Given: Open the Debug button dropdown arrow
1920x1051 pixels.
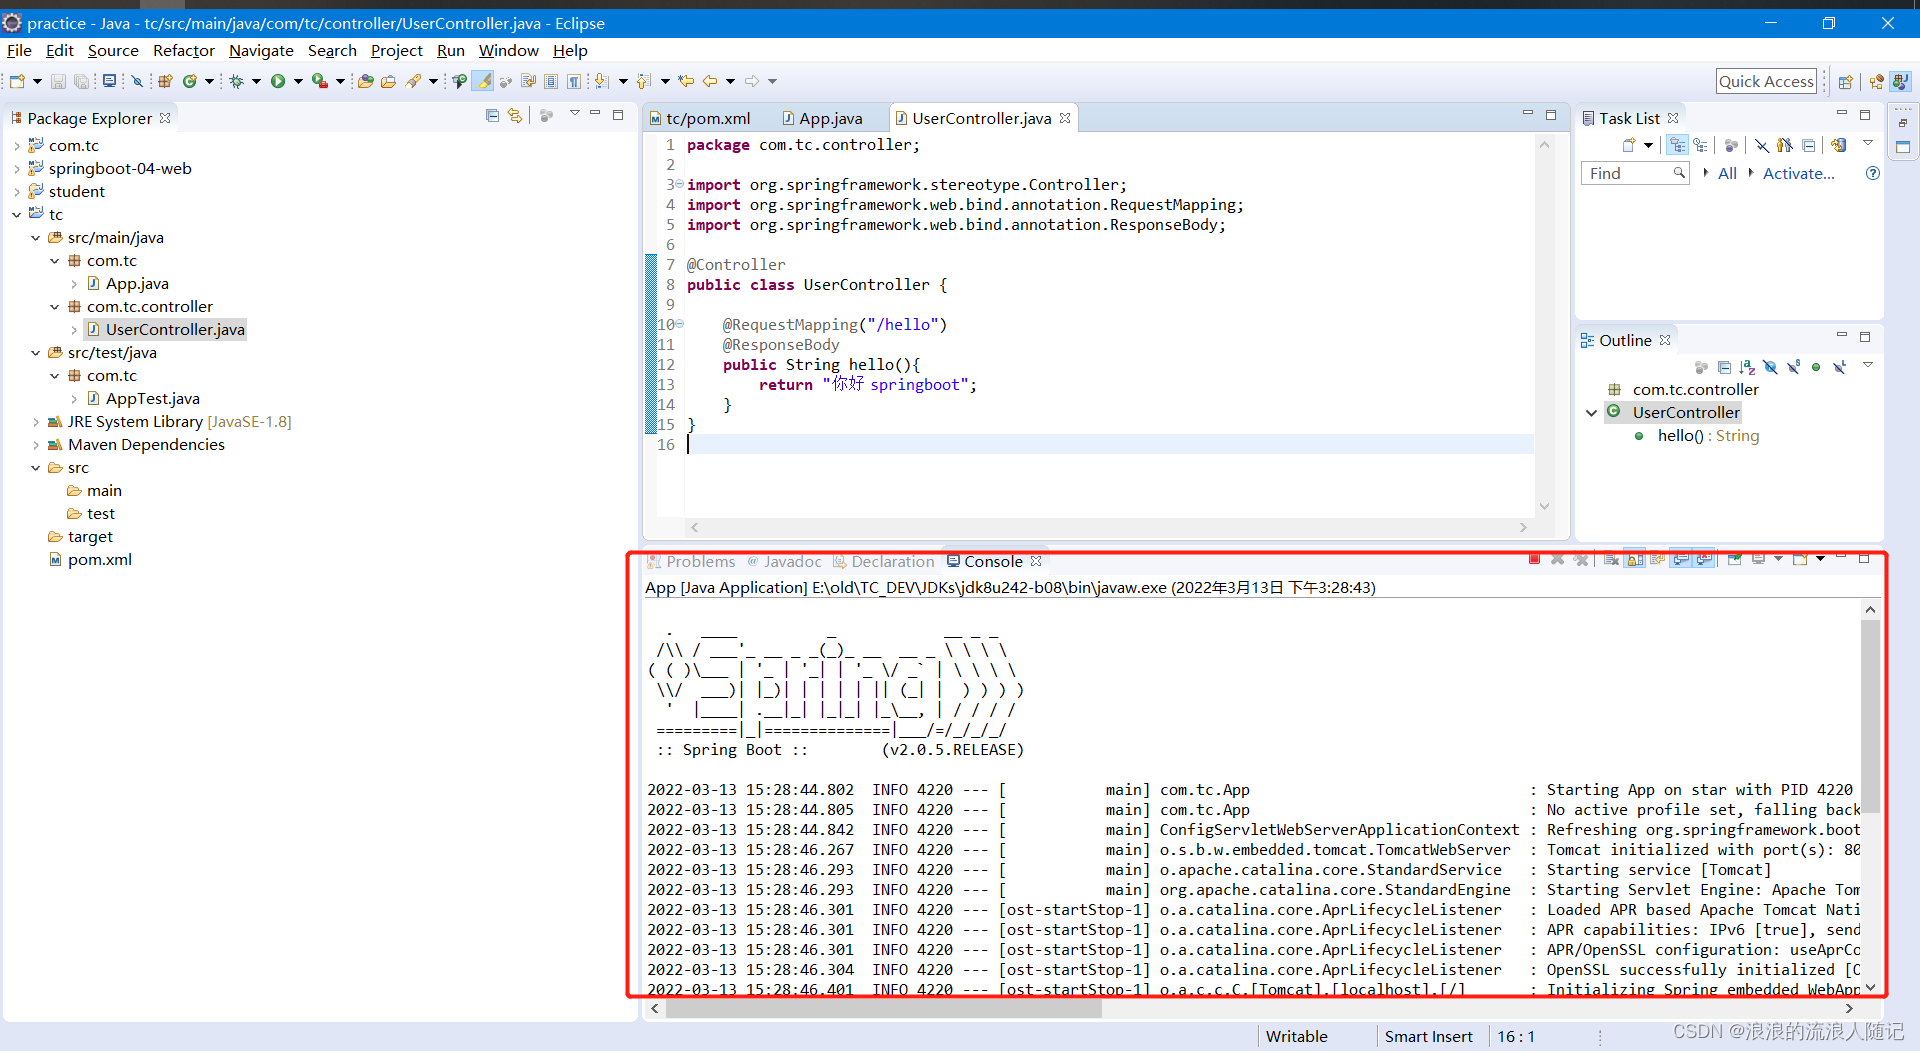Looking at the screenshot, I should pyautogui.click(x=256, y=81).
